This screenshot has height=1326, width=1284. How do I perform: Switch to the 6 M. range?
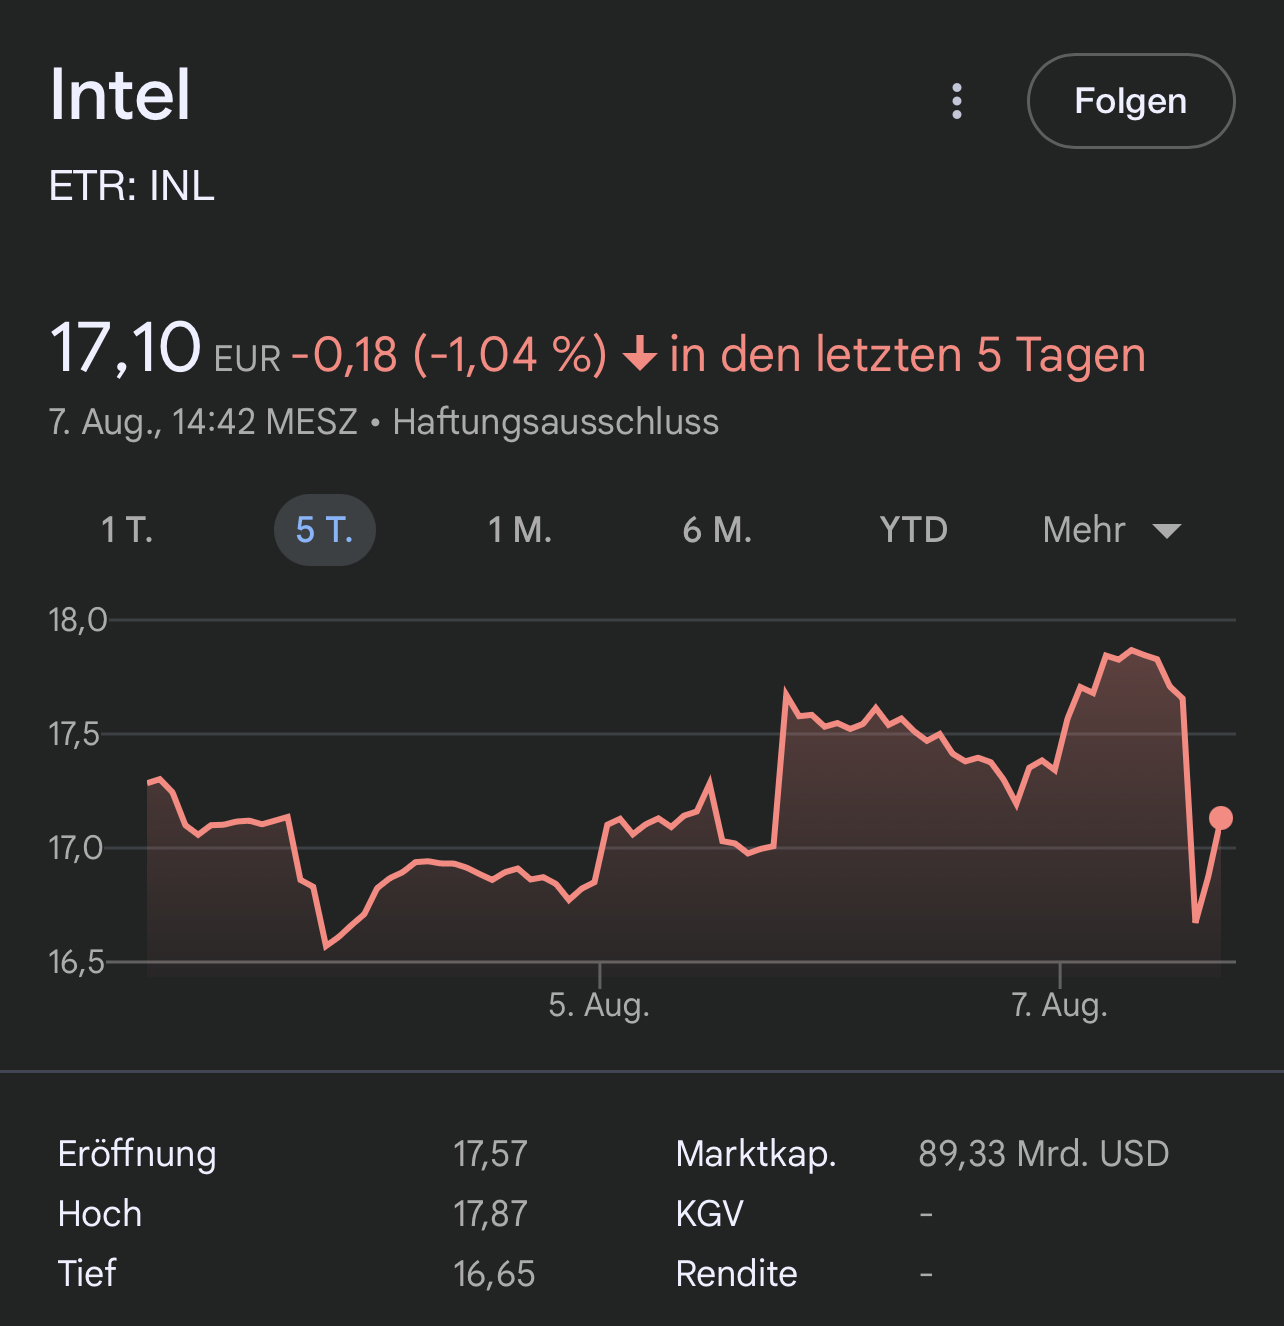click(x=717, y=529)
